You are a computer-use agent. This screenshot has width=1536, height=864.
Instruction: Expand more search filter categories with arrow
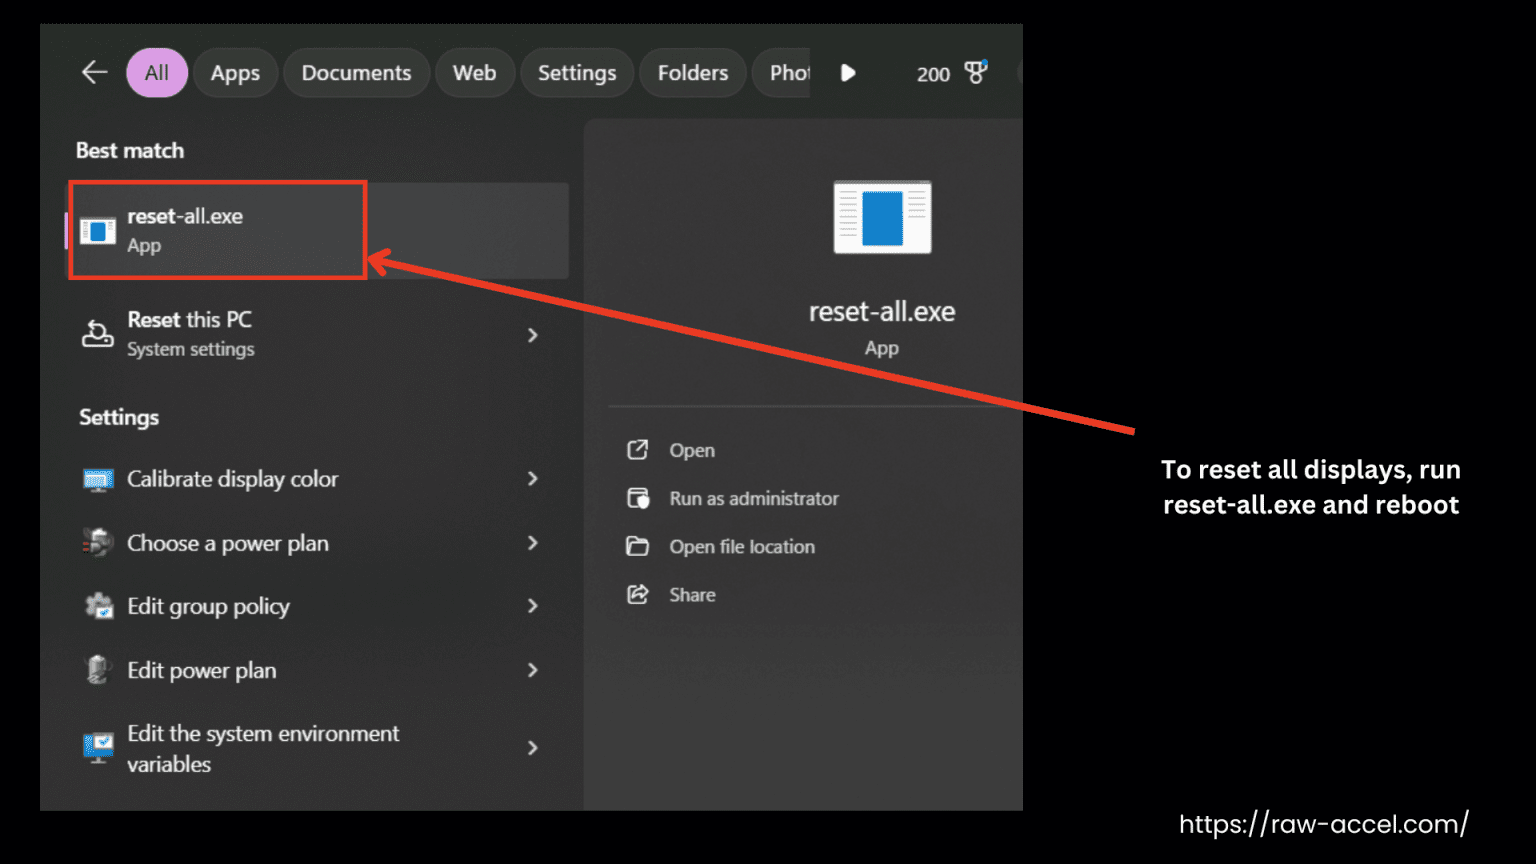847,72
